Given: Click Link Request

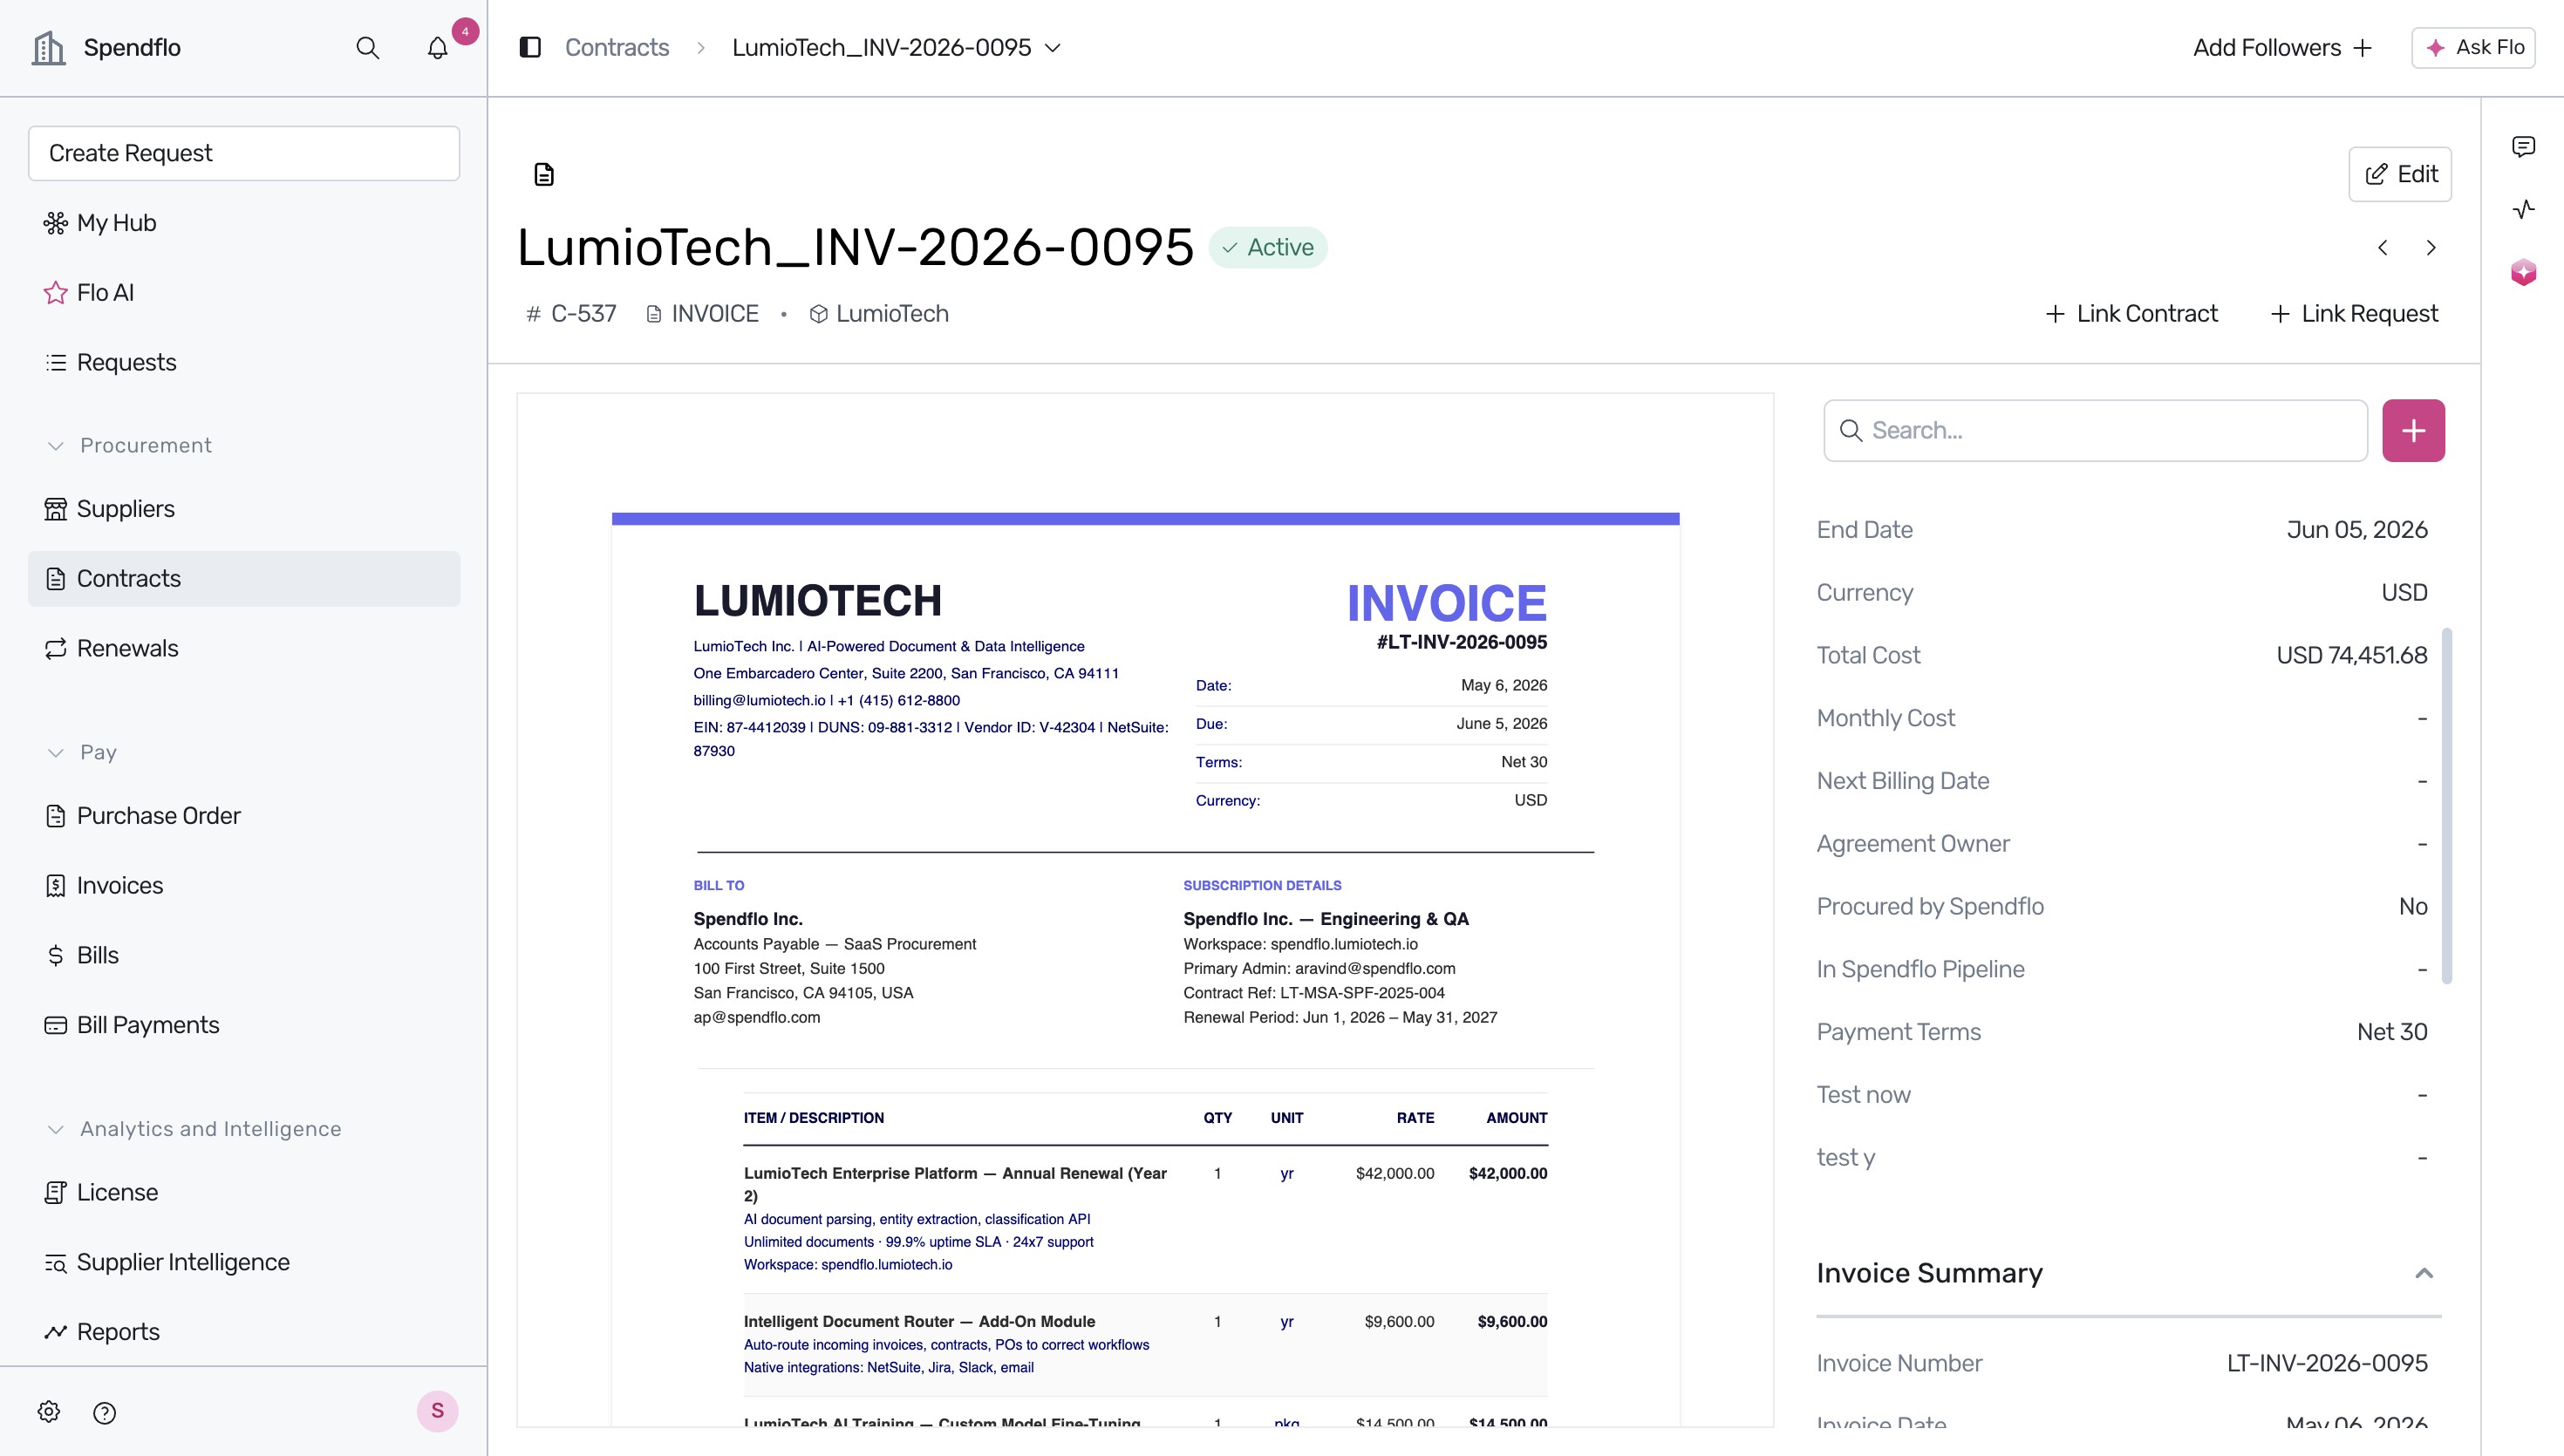Looking at the screenshot, I should pyautogui.click(x=2354, y=314).
